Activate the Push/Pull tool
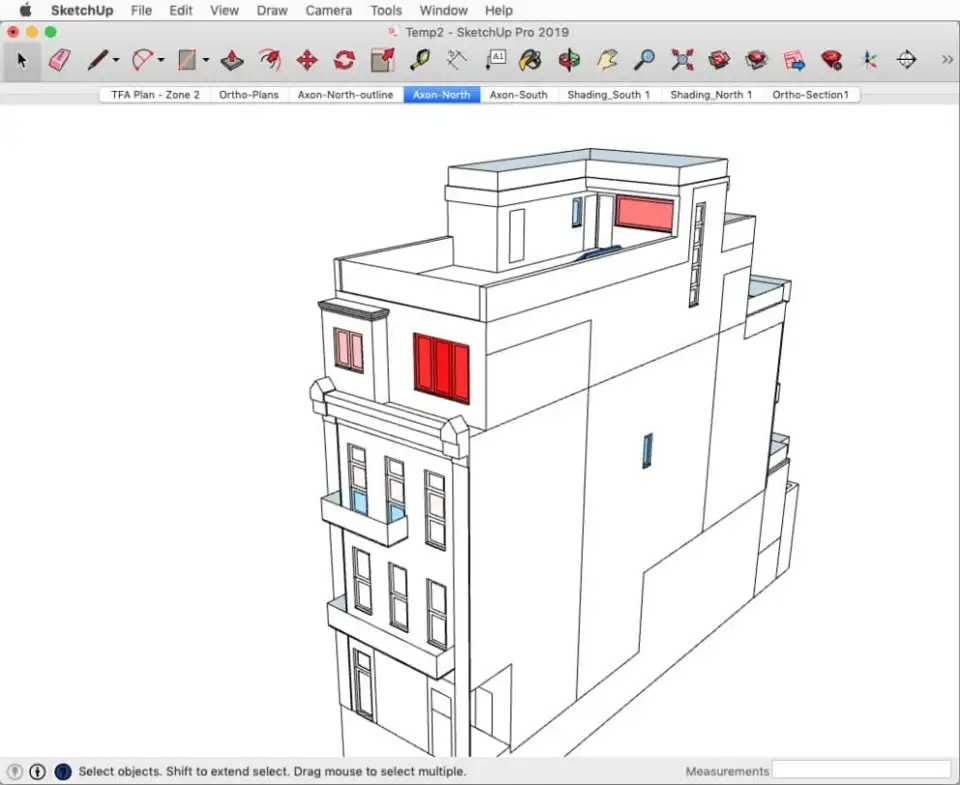 click(x=232, y=60)
